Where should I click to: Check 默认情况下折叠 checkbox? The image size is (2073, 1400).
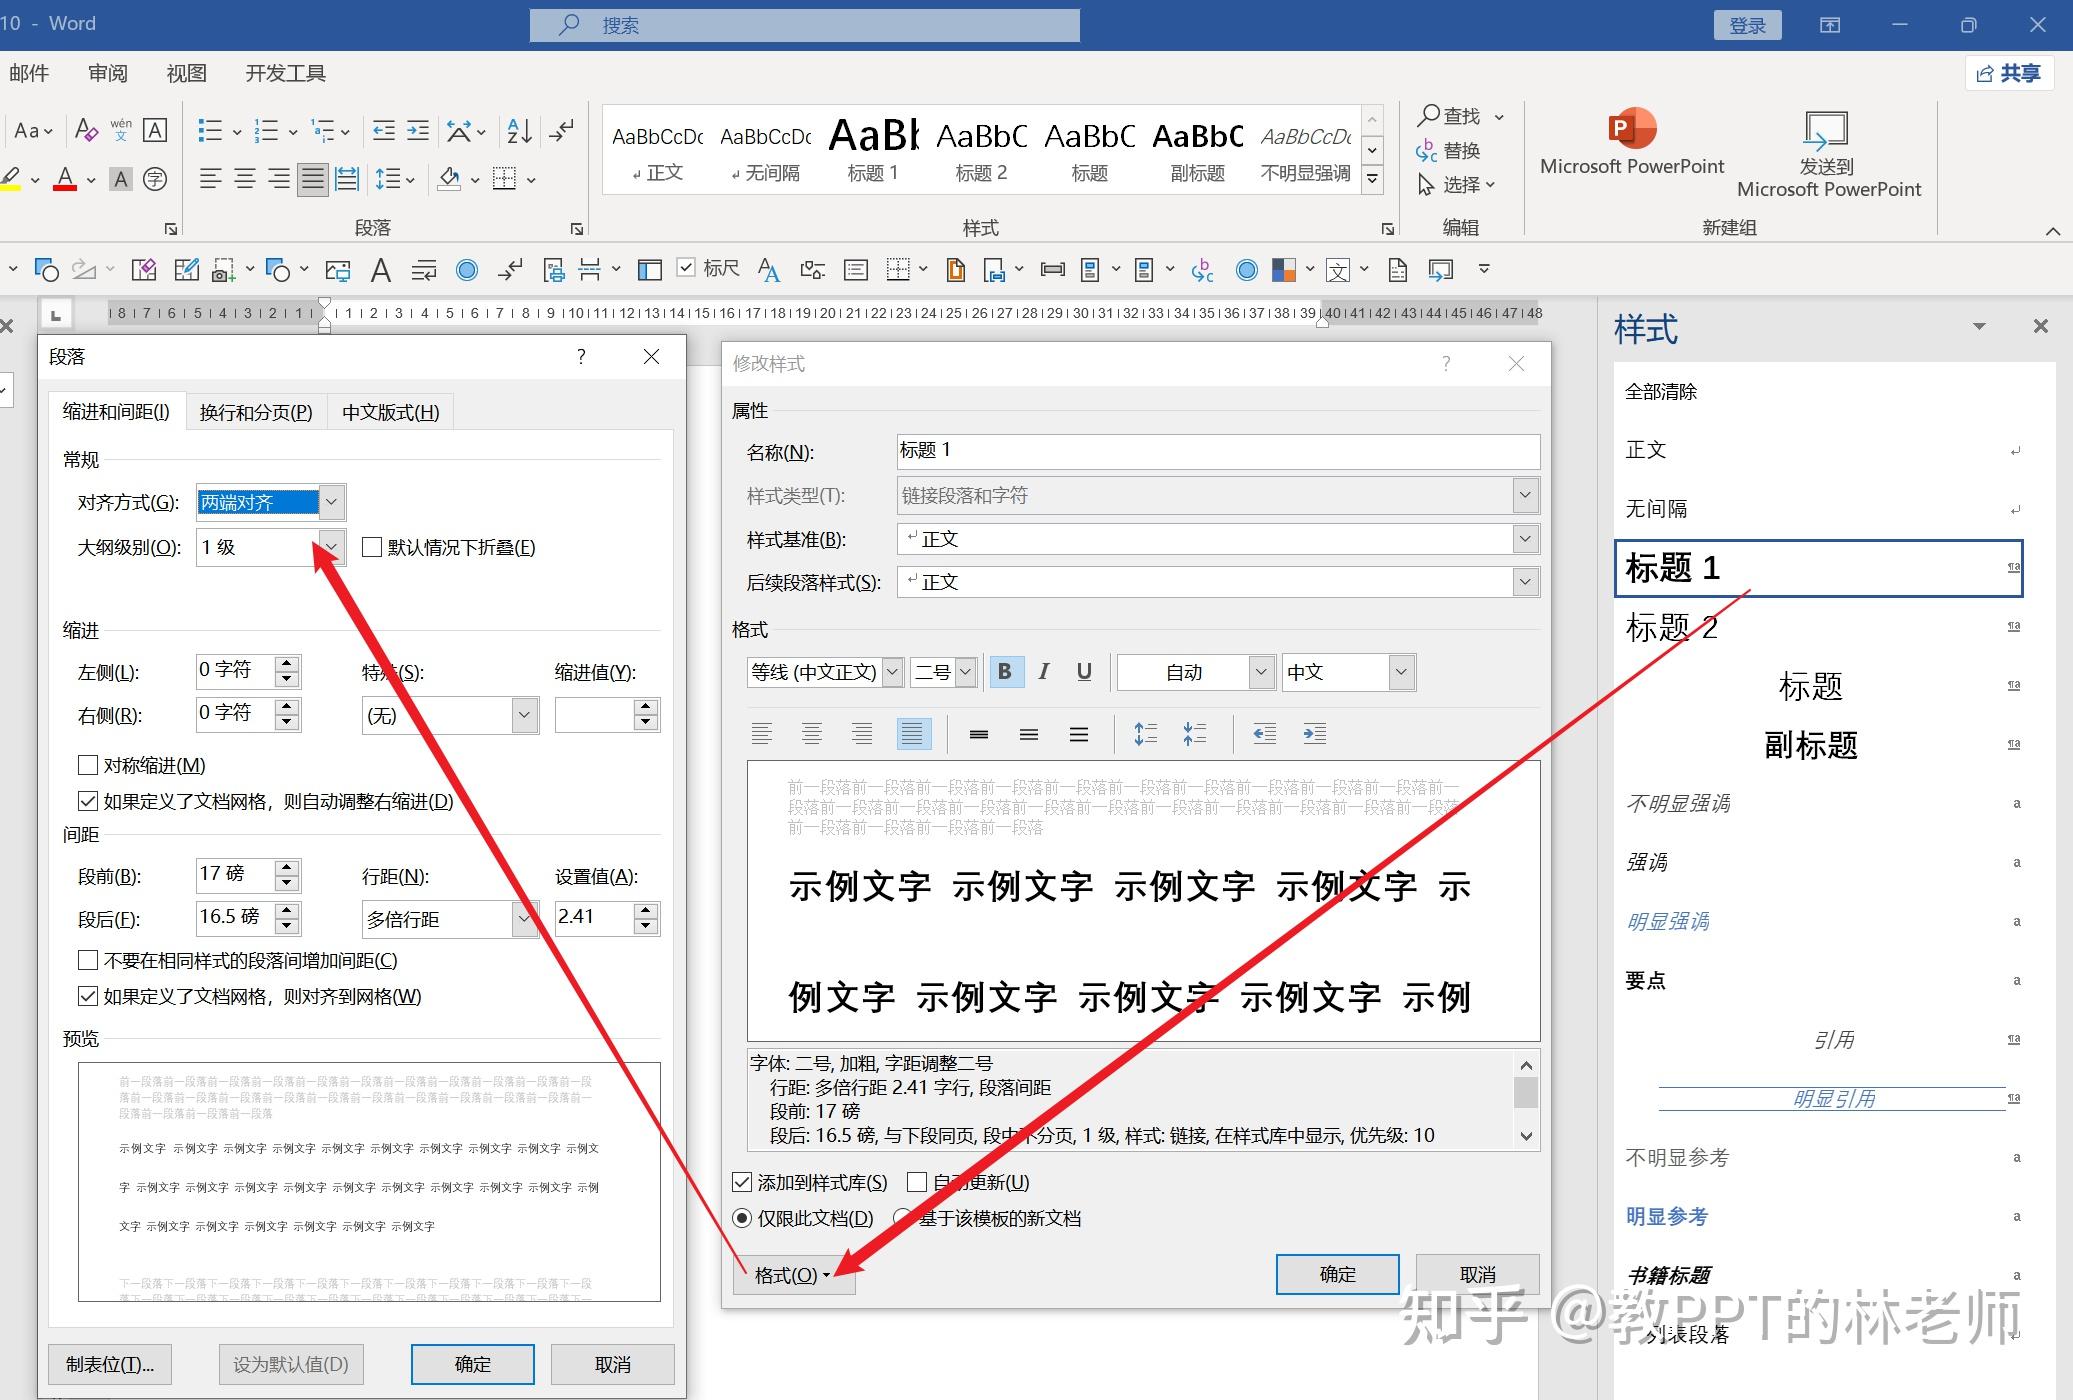[372, 547]
